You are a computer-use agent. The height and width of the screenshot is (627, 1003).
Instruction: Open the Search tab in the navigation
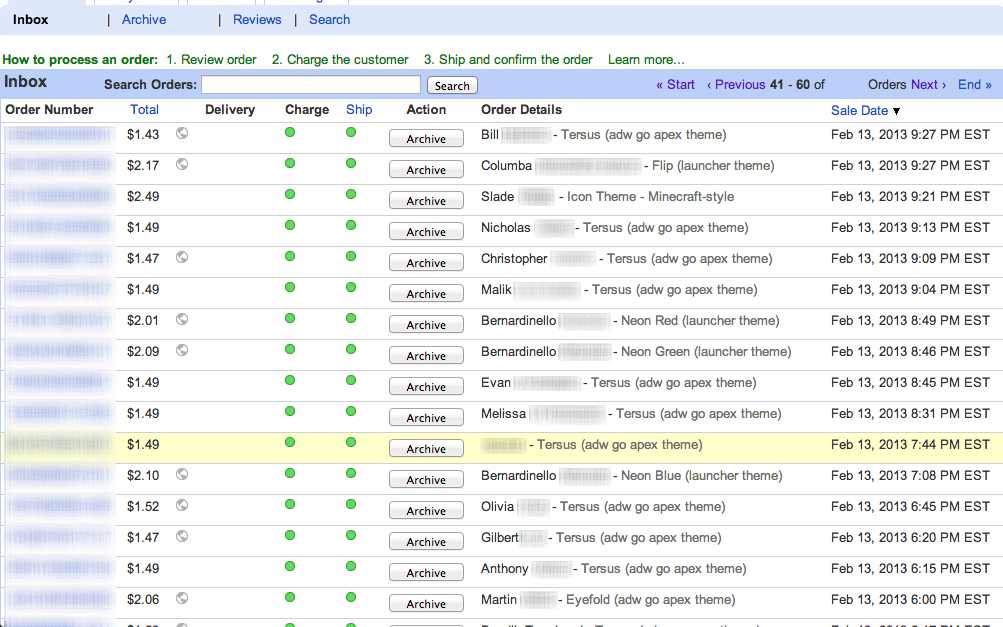329,20
